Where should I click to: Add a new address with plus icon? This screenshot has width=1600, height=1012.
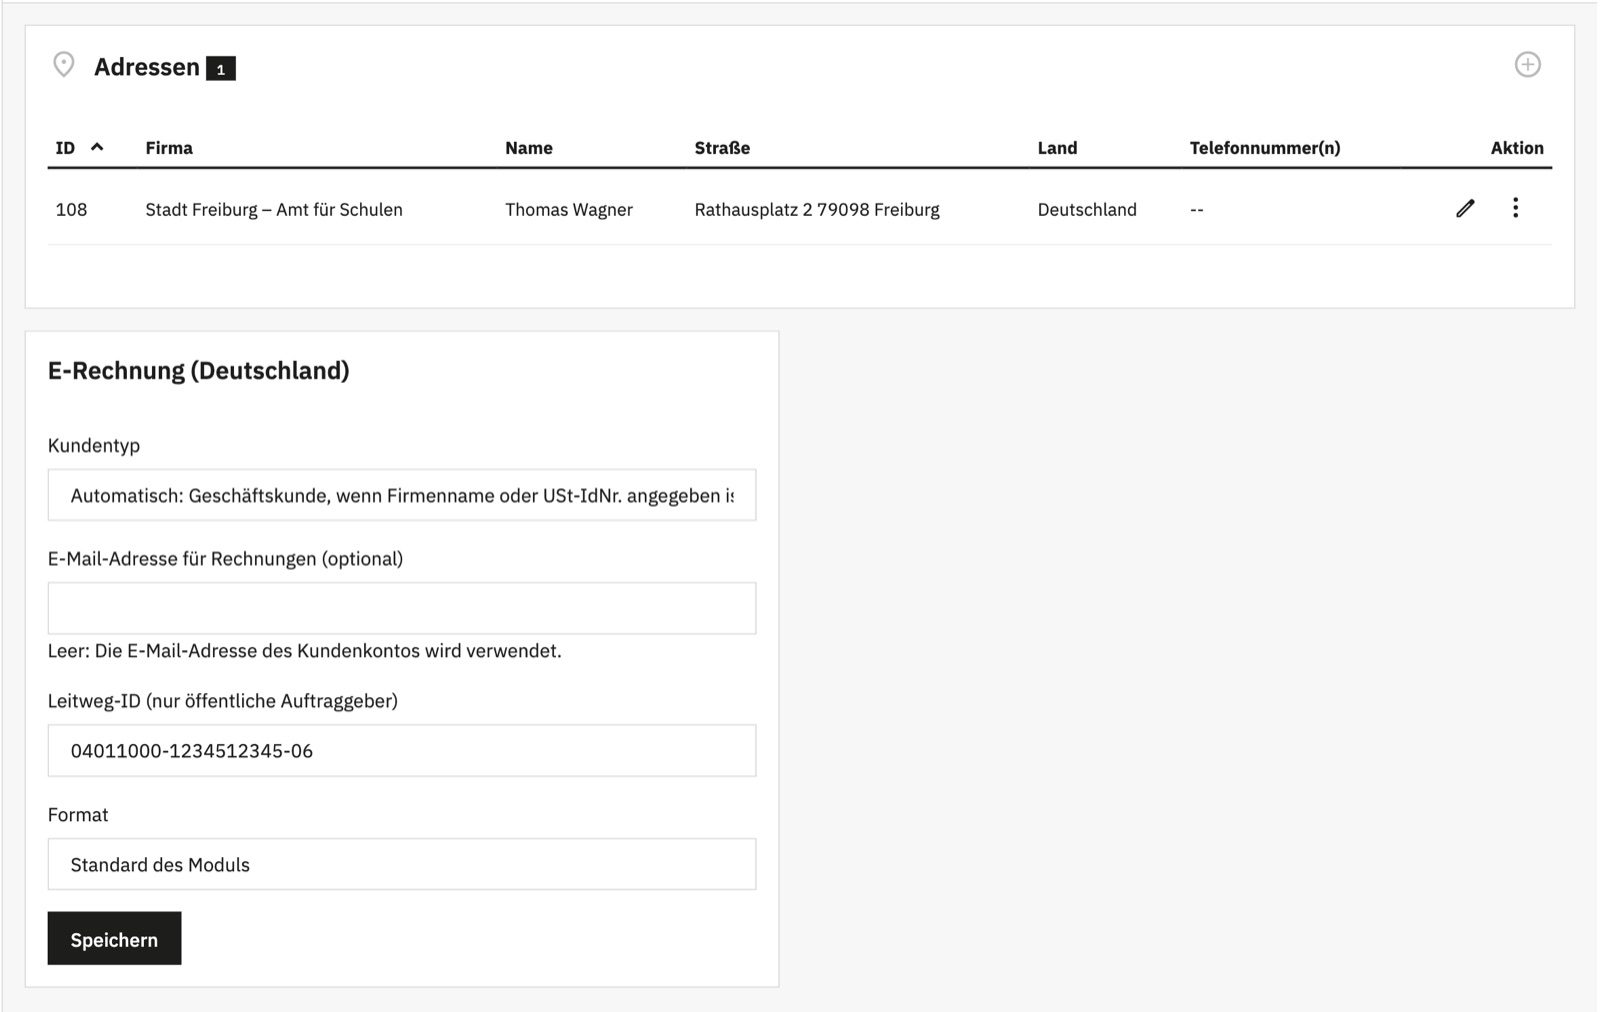1527,65
